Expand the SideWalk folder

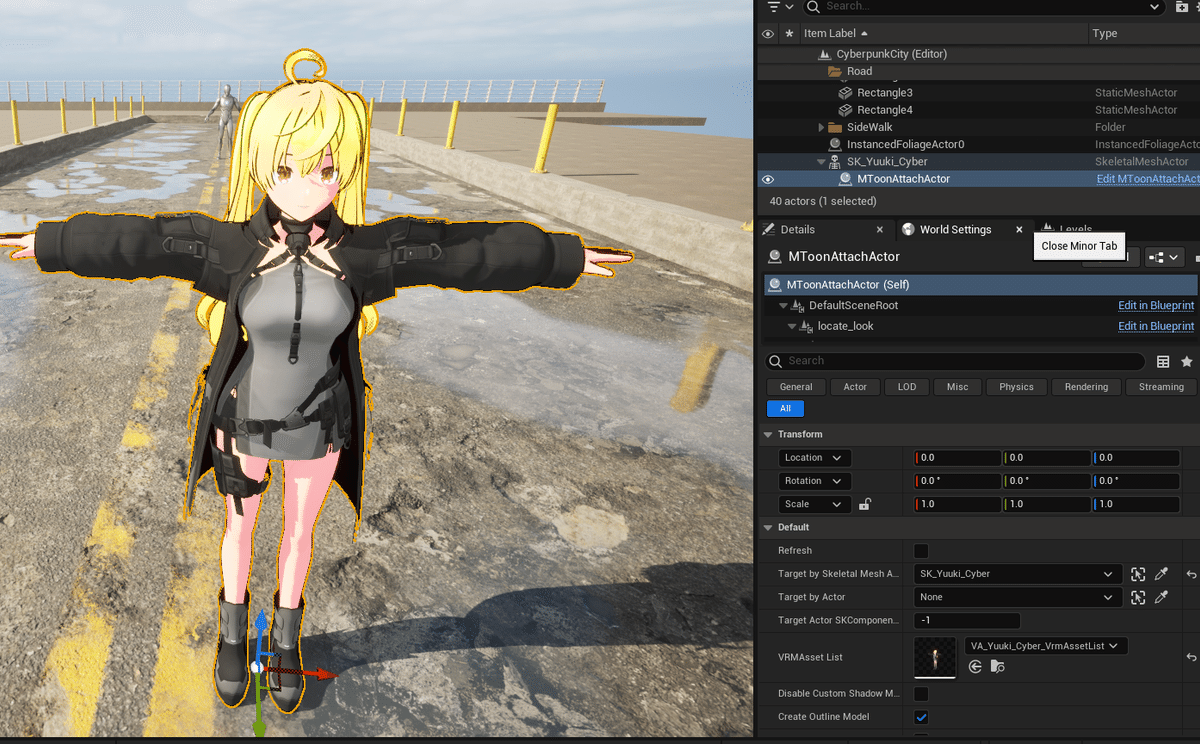pyautogui.click(x=821, y=126)
